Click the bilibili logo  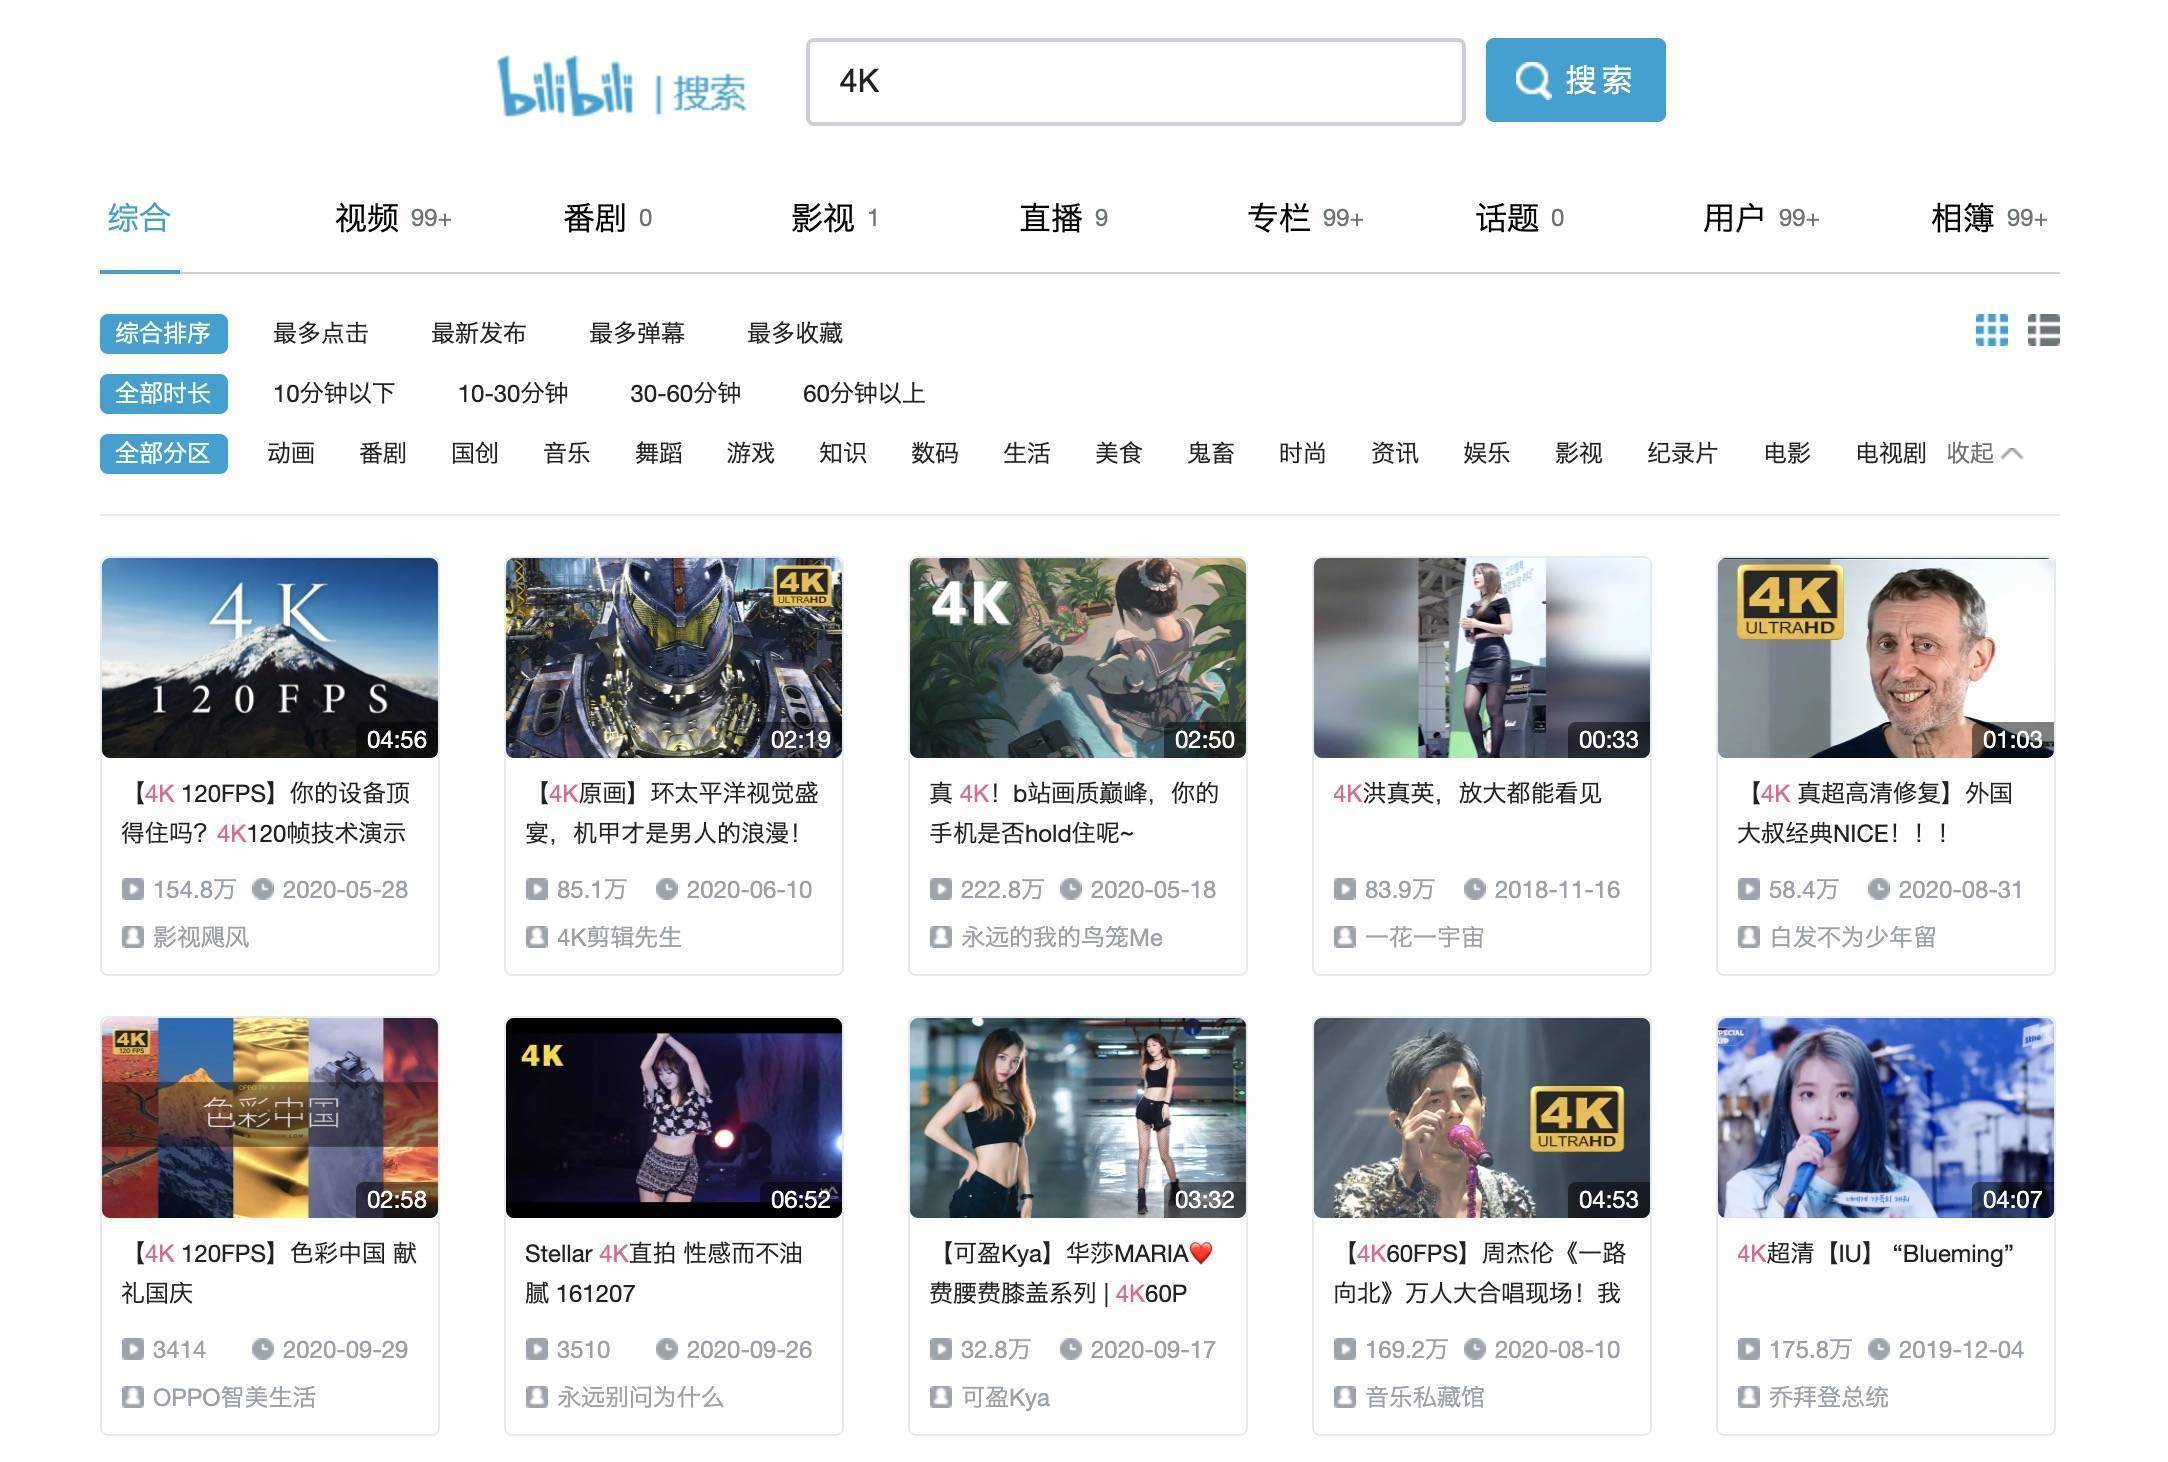[566, 86]
